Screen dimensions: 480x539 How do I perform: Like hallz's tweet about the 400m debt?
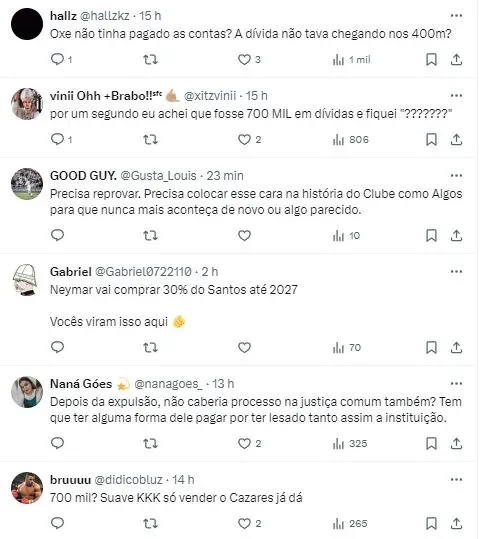(x=244, y=59)
